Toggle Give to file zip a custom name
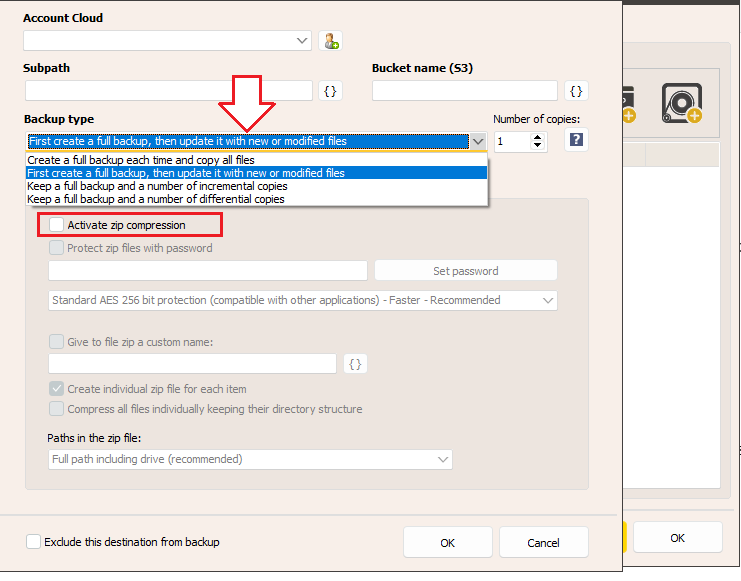741x581 pixels. [56, 341]
